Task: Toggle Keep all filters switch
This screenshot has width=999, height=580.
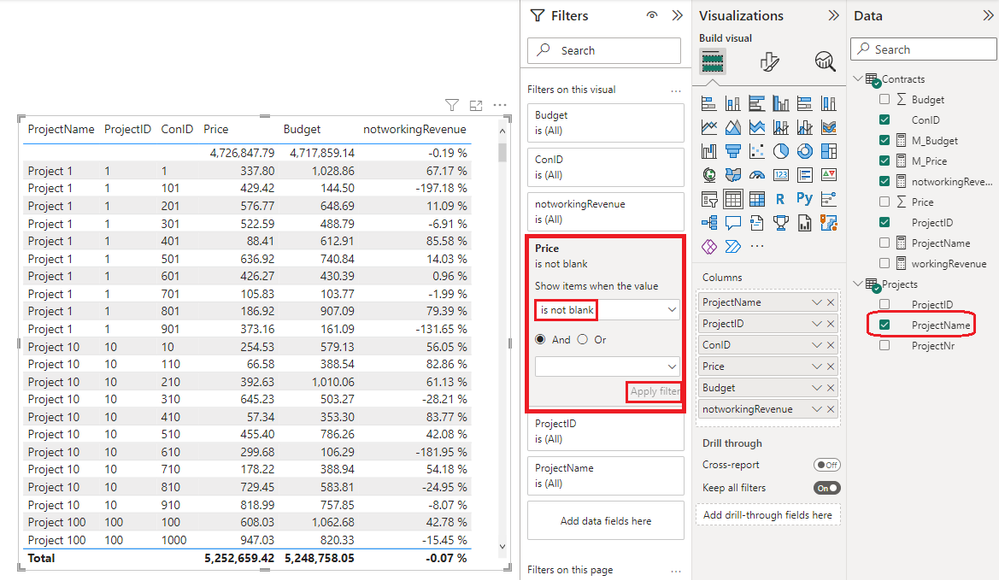Action: coord(827,488)
